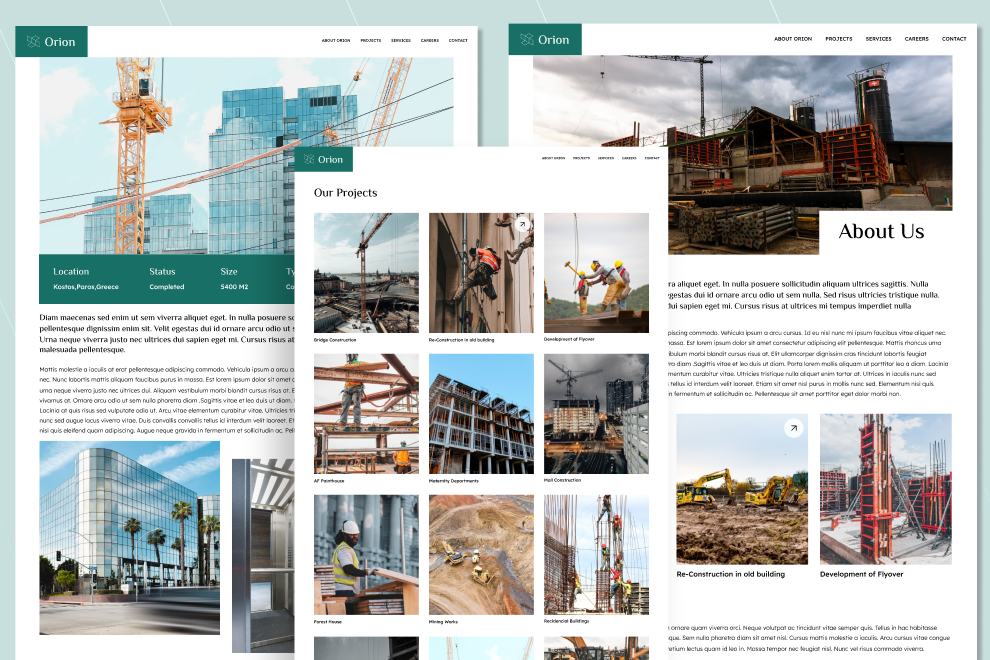Open arrow icon on excavator image in About Us page
The image size is (990, 660).
coord(793,428)
